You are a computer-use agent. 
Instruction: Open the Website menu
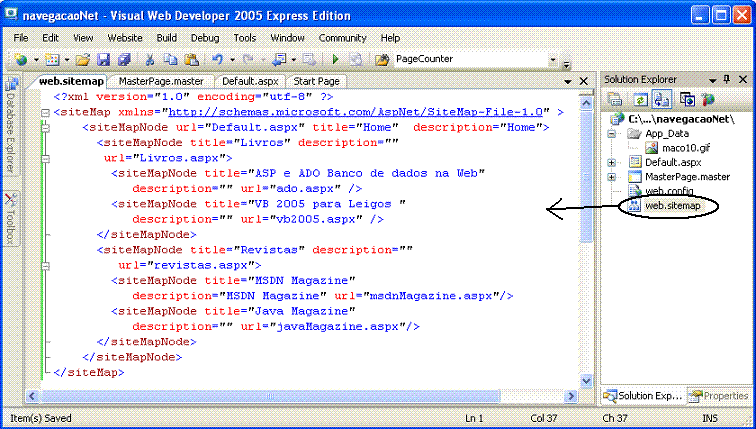point(125,38)
